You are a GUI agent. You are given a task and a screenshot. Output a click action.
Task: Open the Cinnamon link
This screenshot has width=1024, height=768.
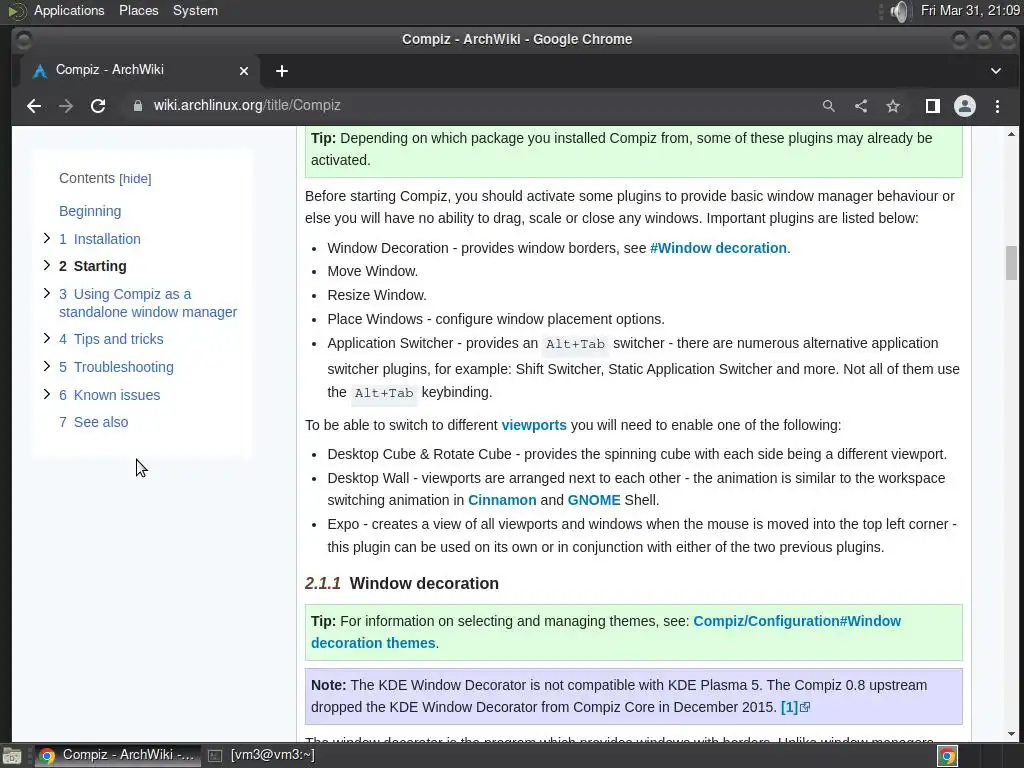point(502,500)
